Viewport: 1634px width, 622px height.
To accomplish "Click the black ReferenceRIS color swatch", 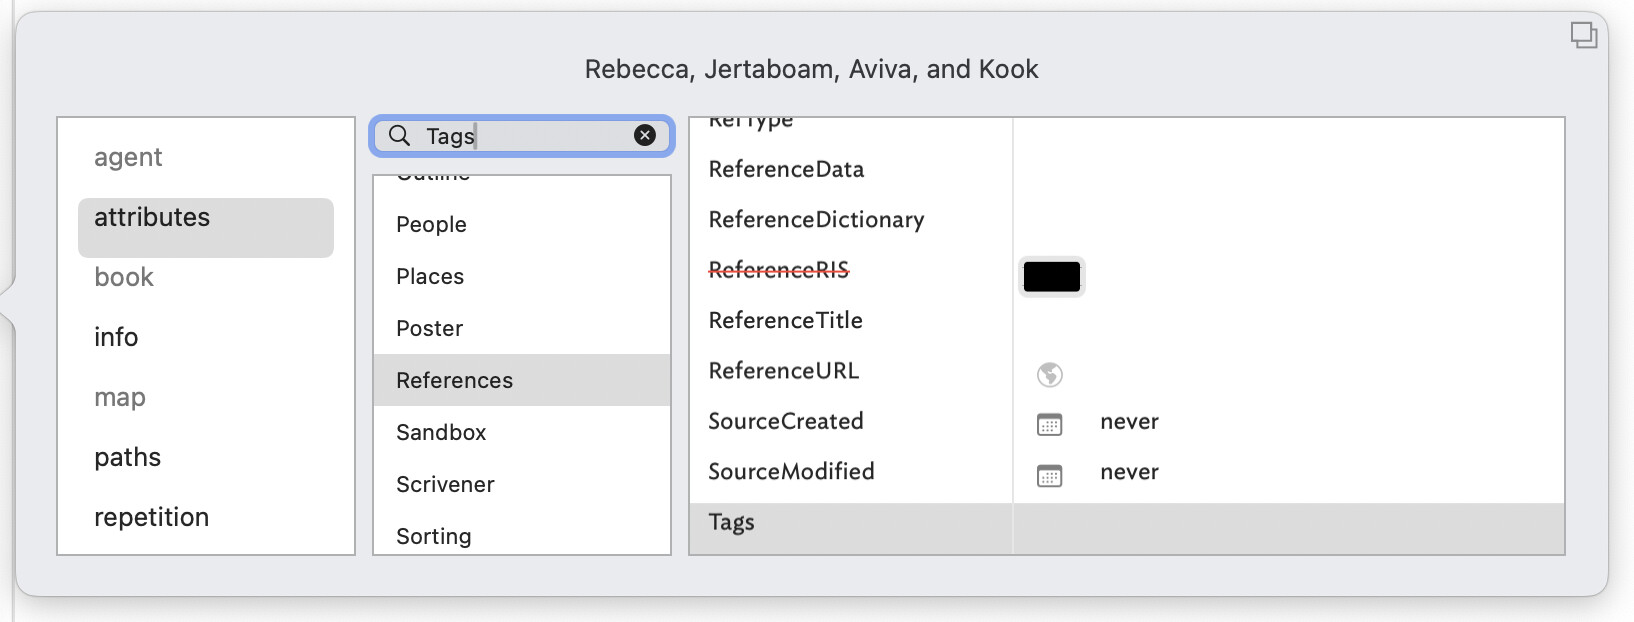I will (1051, 277).
